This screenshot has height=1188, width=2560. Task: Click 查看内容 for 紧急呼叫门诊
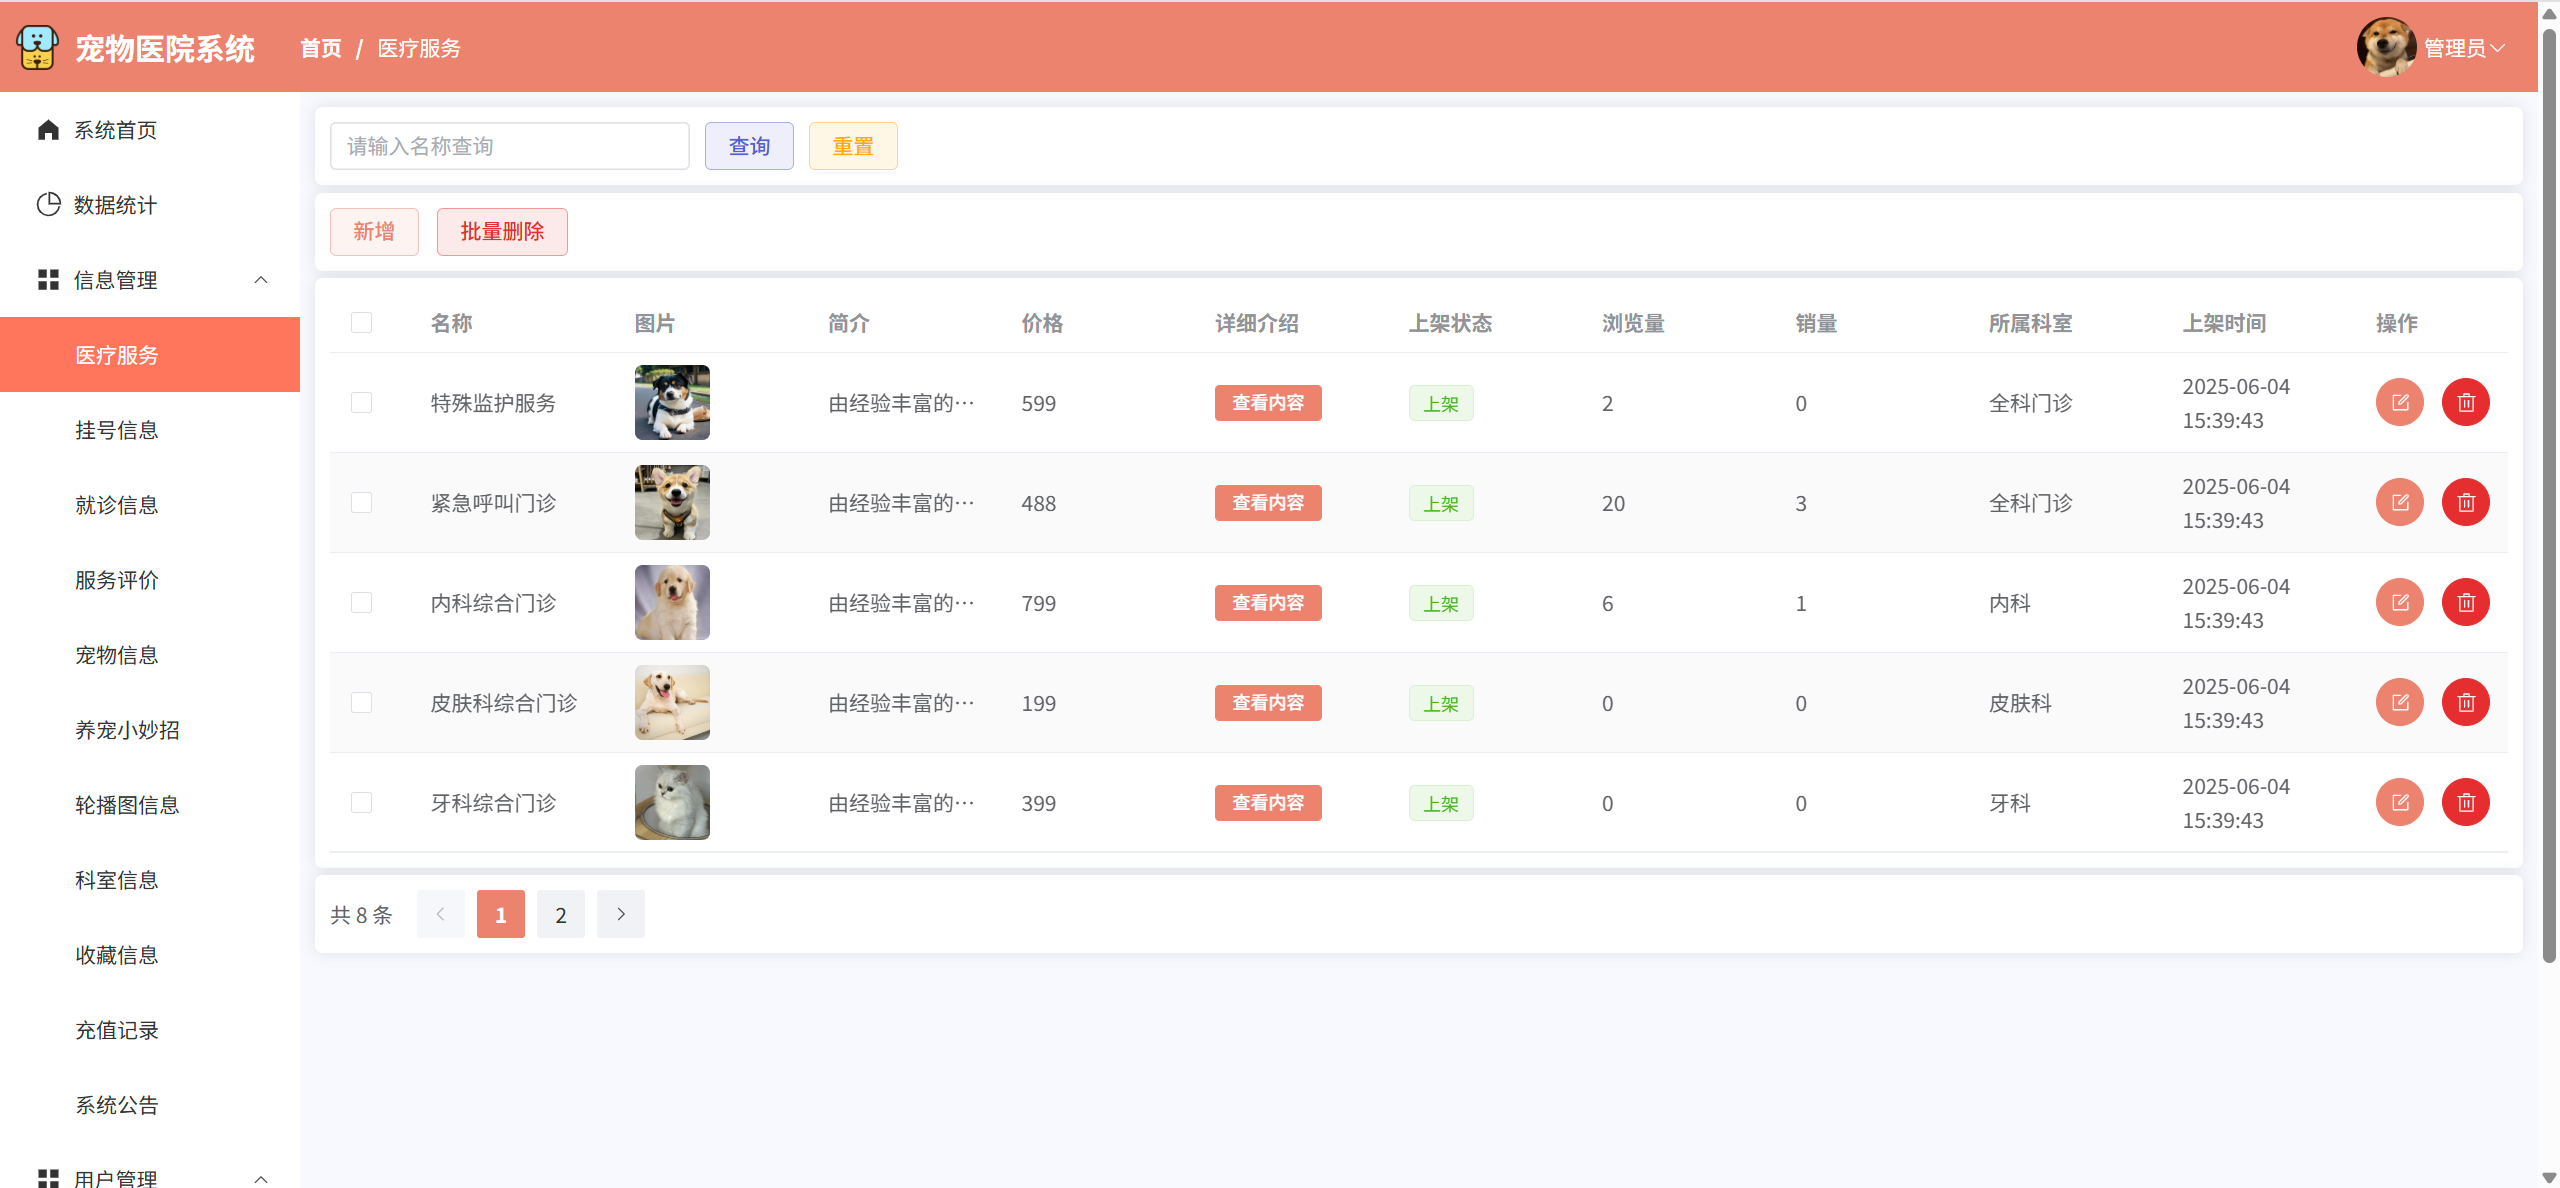click(x=1267, y=502)
